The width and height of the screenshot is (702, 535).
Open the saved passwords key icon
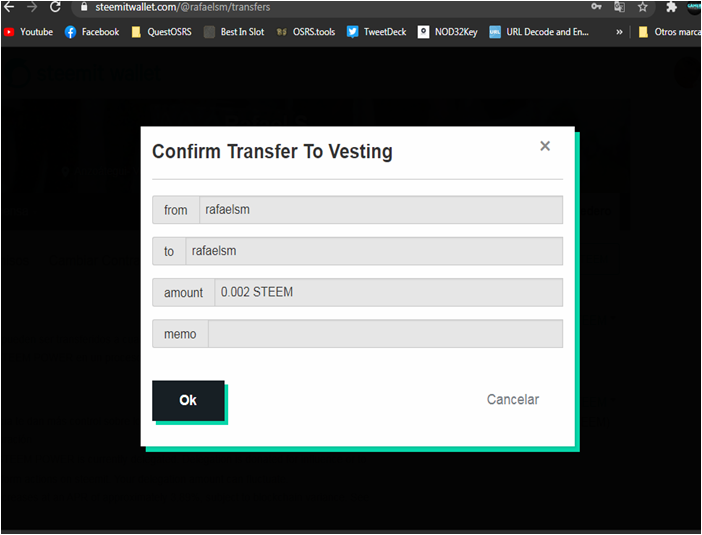[596, 6]
